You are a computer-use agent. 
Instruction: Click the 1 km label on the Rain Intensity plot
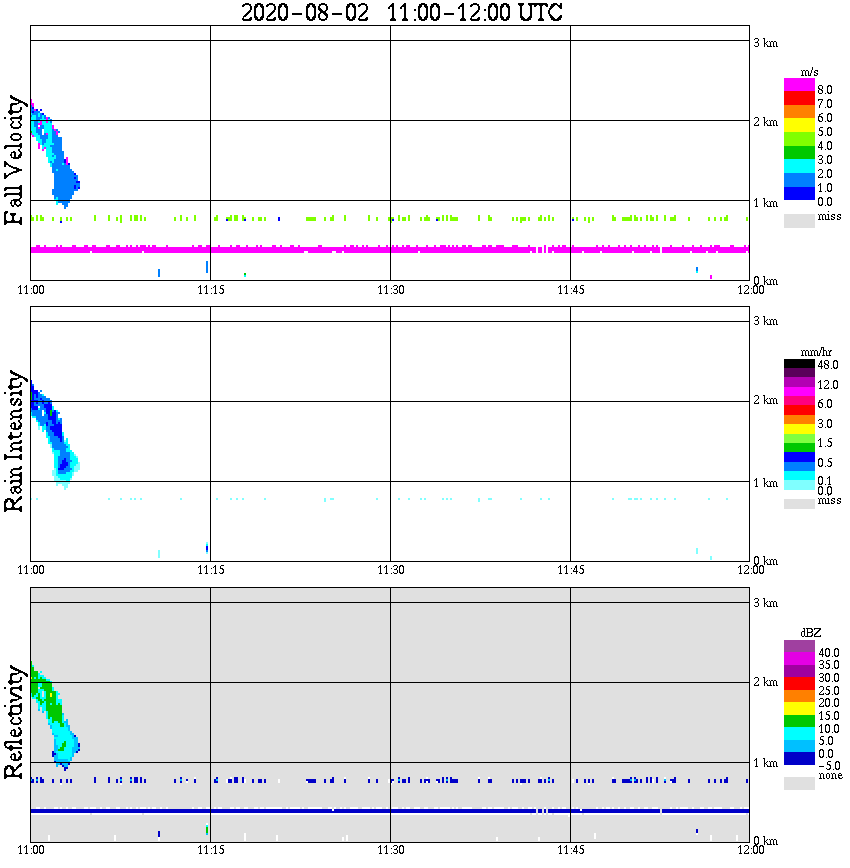tap(765, 483)
